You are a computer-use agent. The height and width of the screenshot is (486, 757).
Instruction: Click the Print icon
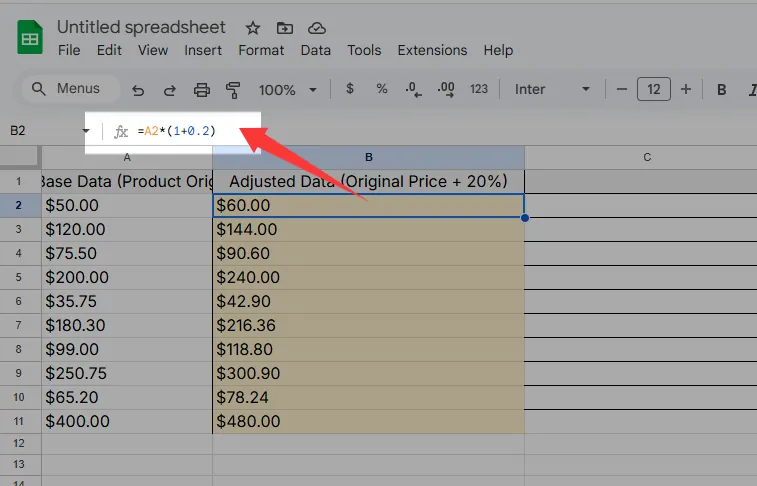point(201,90)
